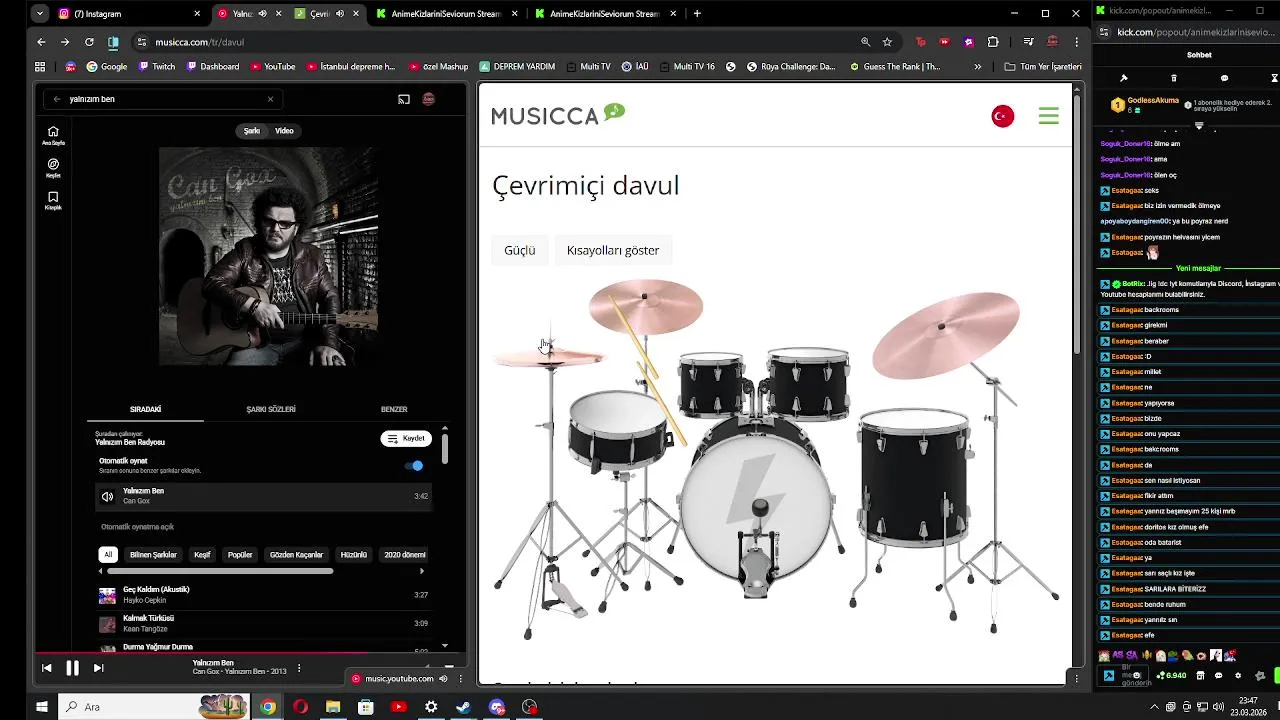Image resolution: width=1280 pixels, height=720 pixels.
Task: Go back using arrow in music search bar
Action: coord(57,99)
